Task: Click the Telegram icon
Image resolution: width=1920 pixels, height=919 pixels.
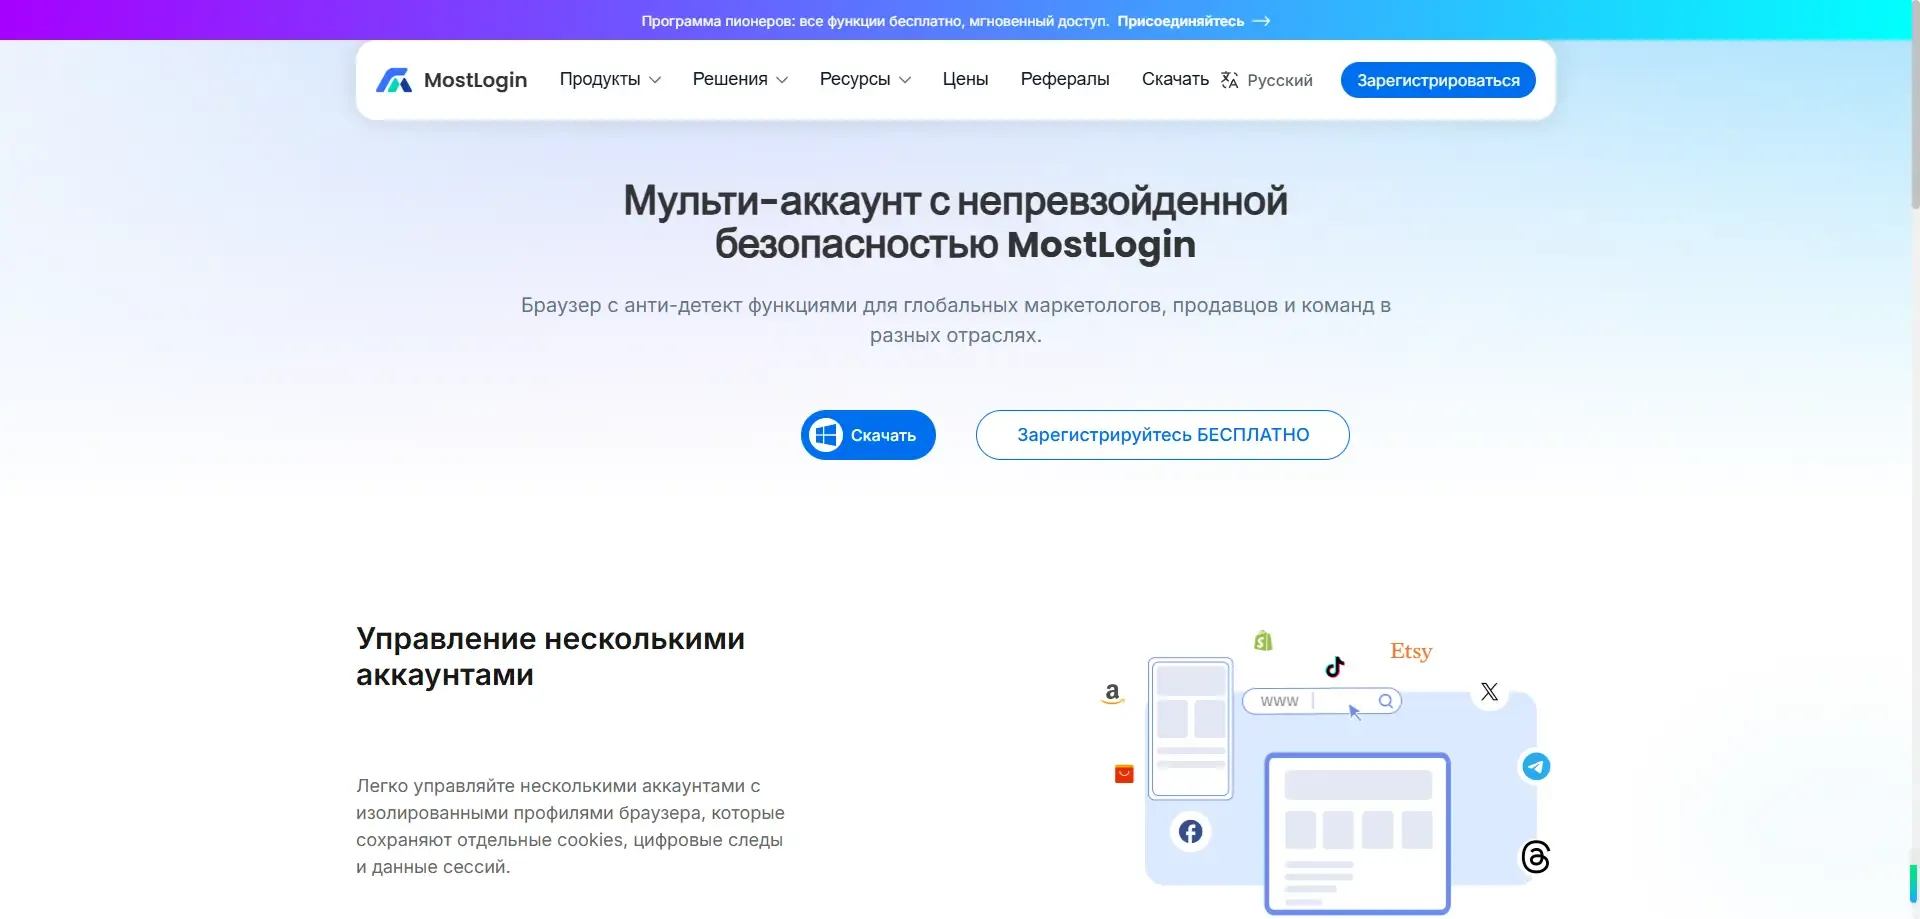Action: point(1536,767)
